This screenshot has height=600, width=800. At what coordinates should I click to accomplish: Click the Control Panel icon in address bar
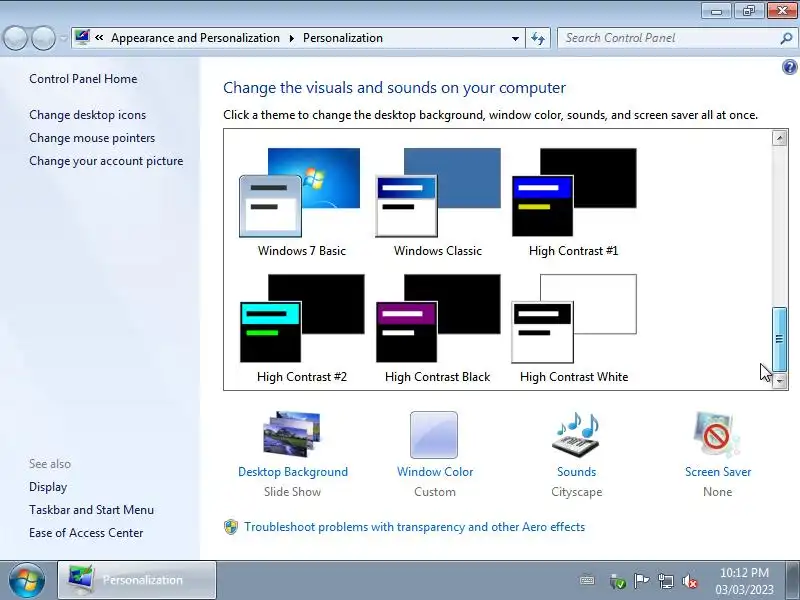point(82,37)
